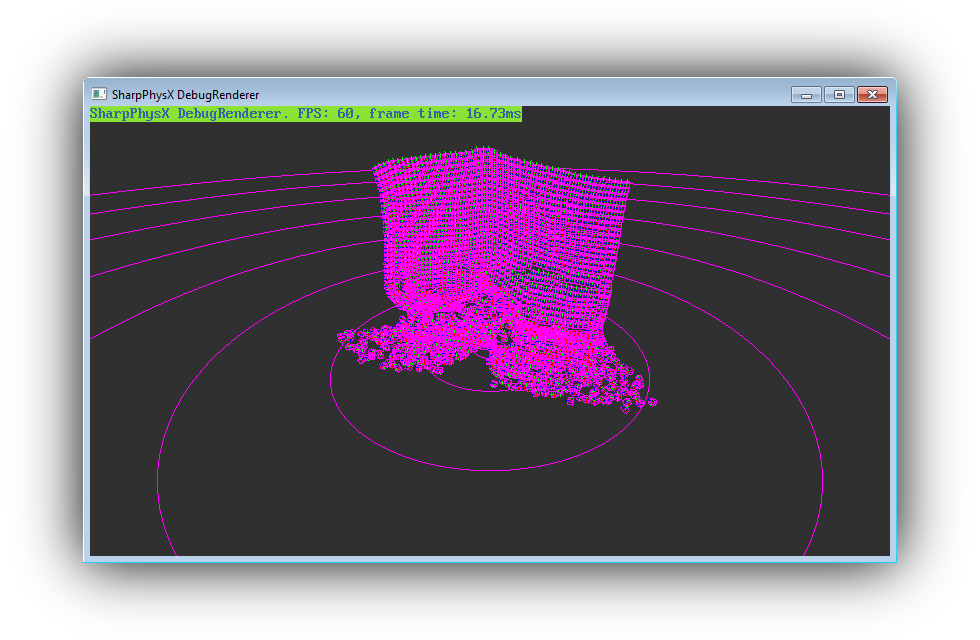
Task: Click the SharpPhysX DebugRenderer window icon
Action: pos(99,94)
